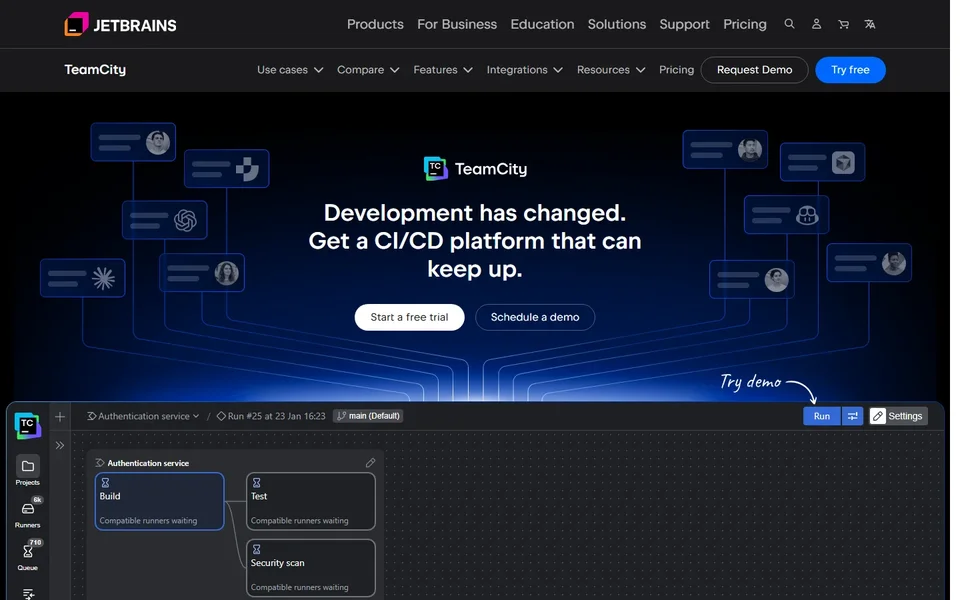Click Schedule a demo button
The width and height of the screenshot is (960, 600).
pyautogui.click(x=535, y=317)
